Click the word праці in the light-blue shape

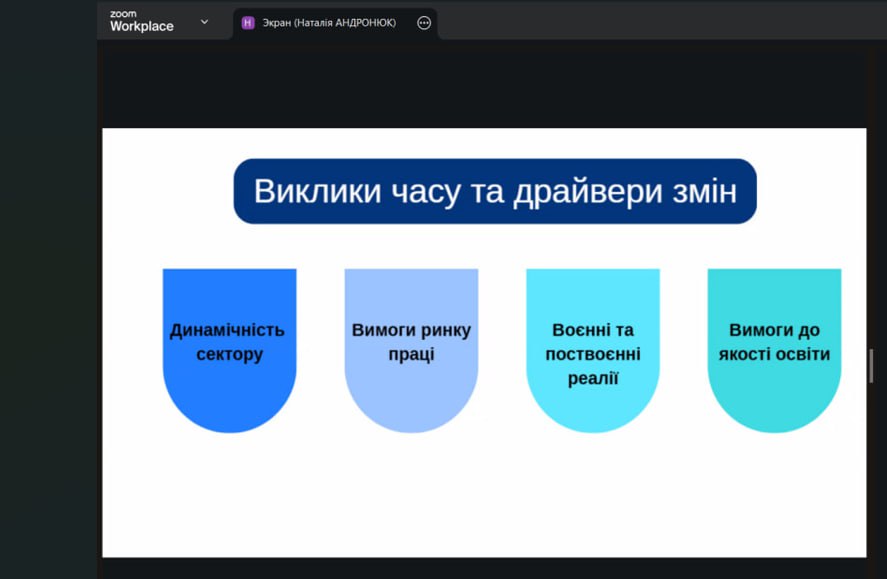tap(411, 354)
